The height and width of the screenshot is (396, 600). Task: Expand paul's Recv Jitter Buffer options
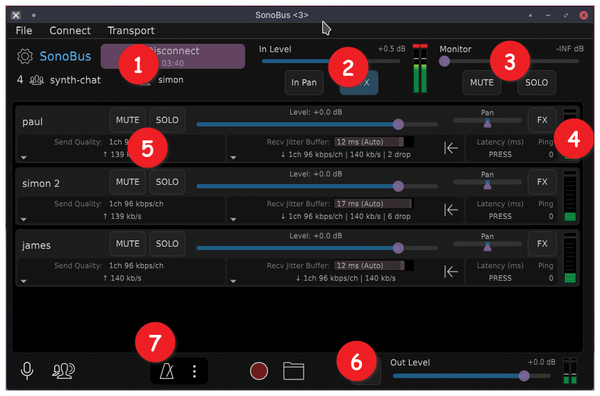(233, 157)
